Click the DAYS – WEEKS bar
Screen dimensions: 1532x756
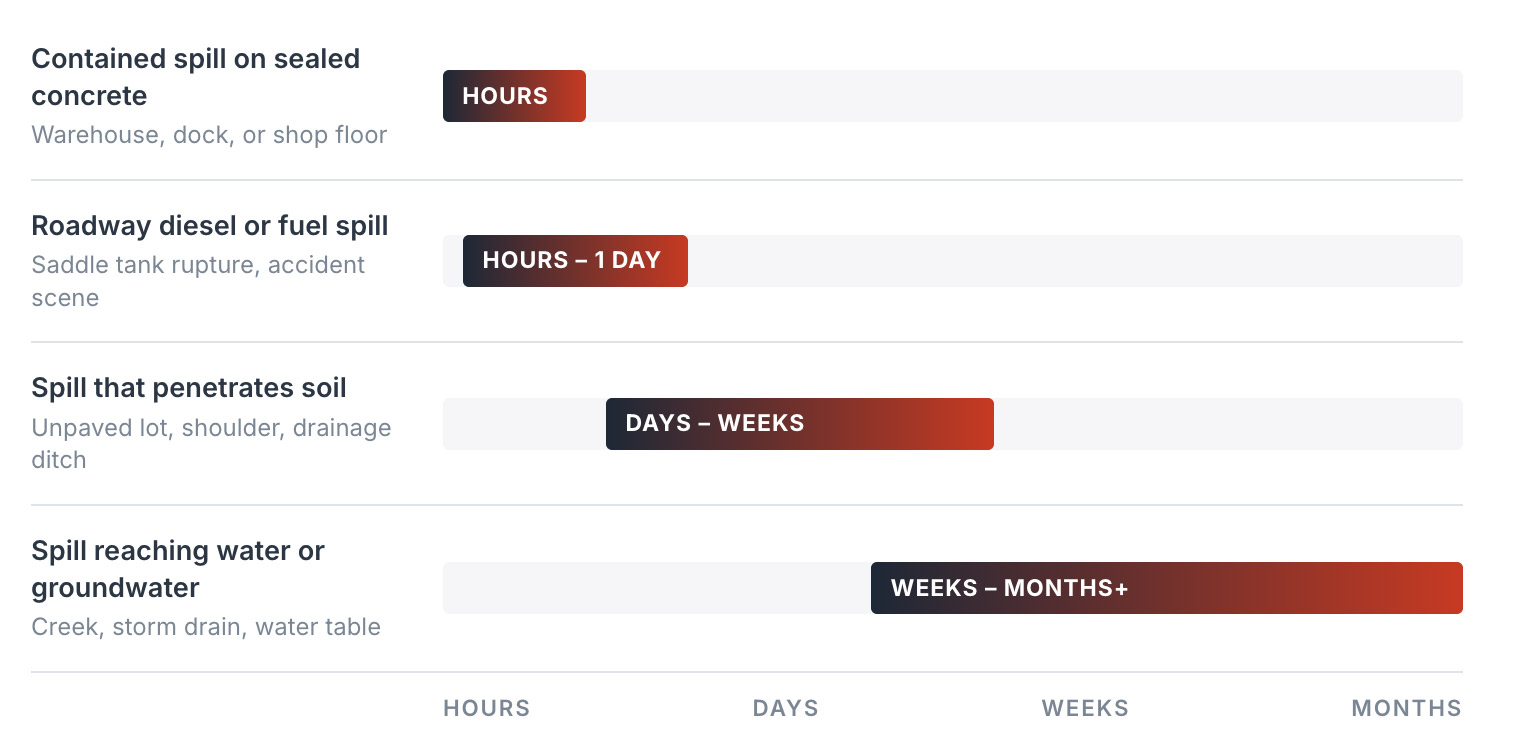(800, 424)
